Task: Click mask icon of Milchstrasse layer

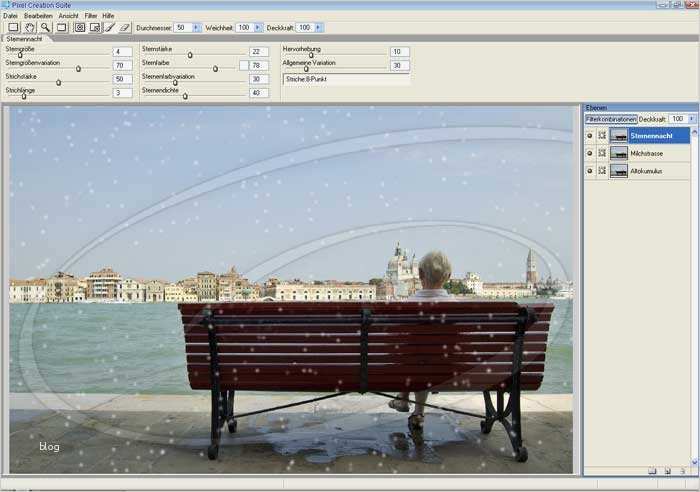Action: [x=602, y=153]
